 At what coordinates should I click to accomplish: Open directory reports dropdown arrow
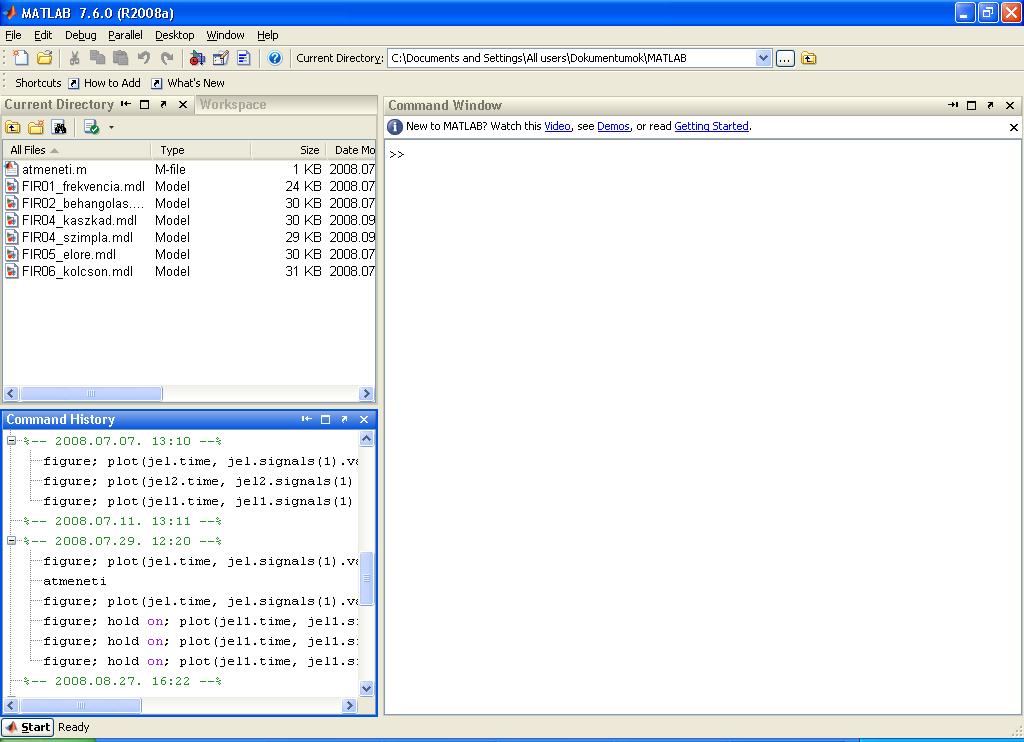click(x=111, y=127)
